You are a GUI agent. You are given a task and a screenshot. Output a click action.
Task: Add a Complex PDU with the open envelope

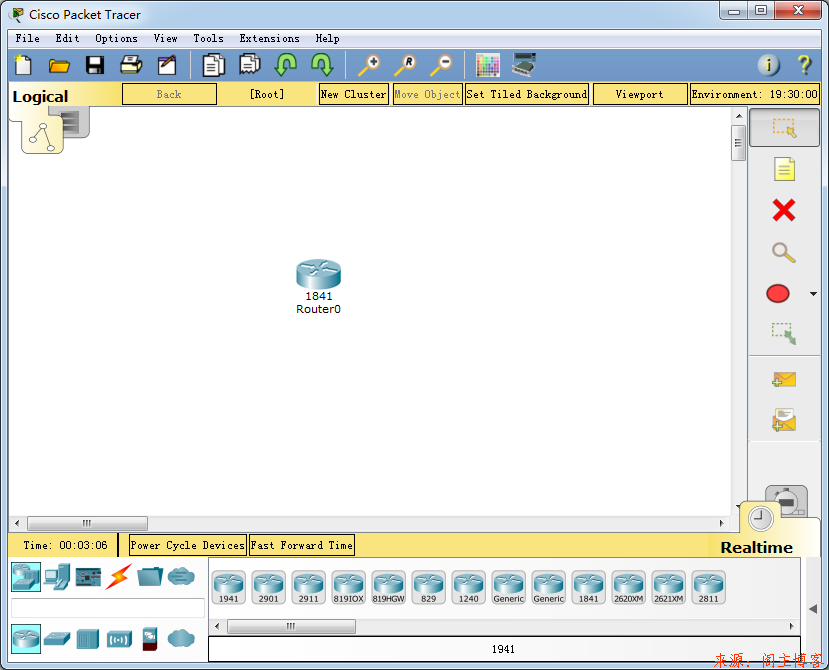[x=784, y=419]
